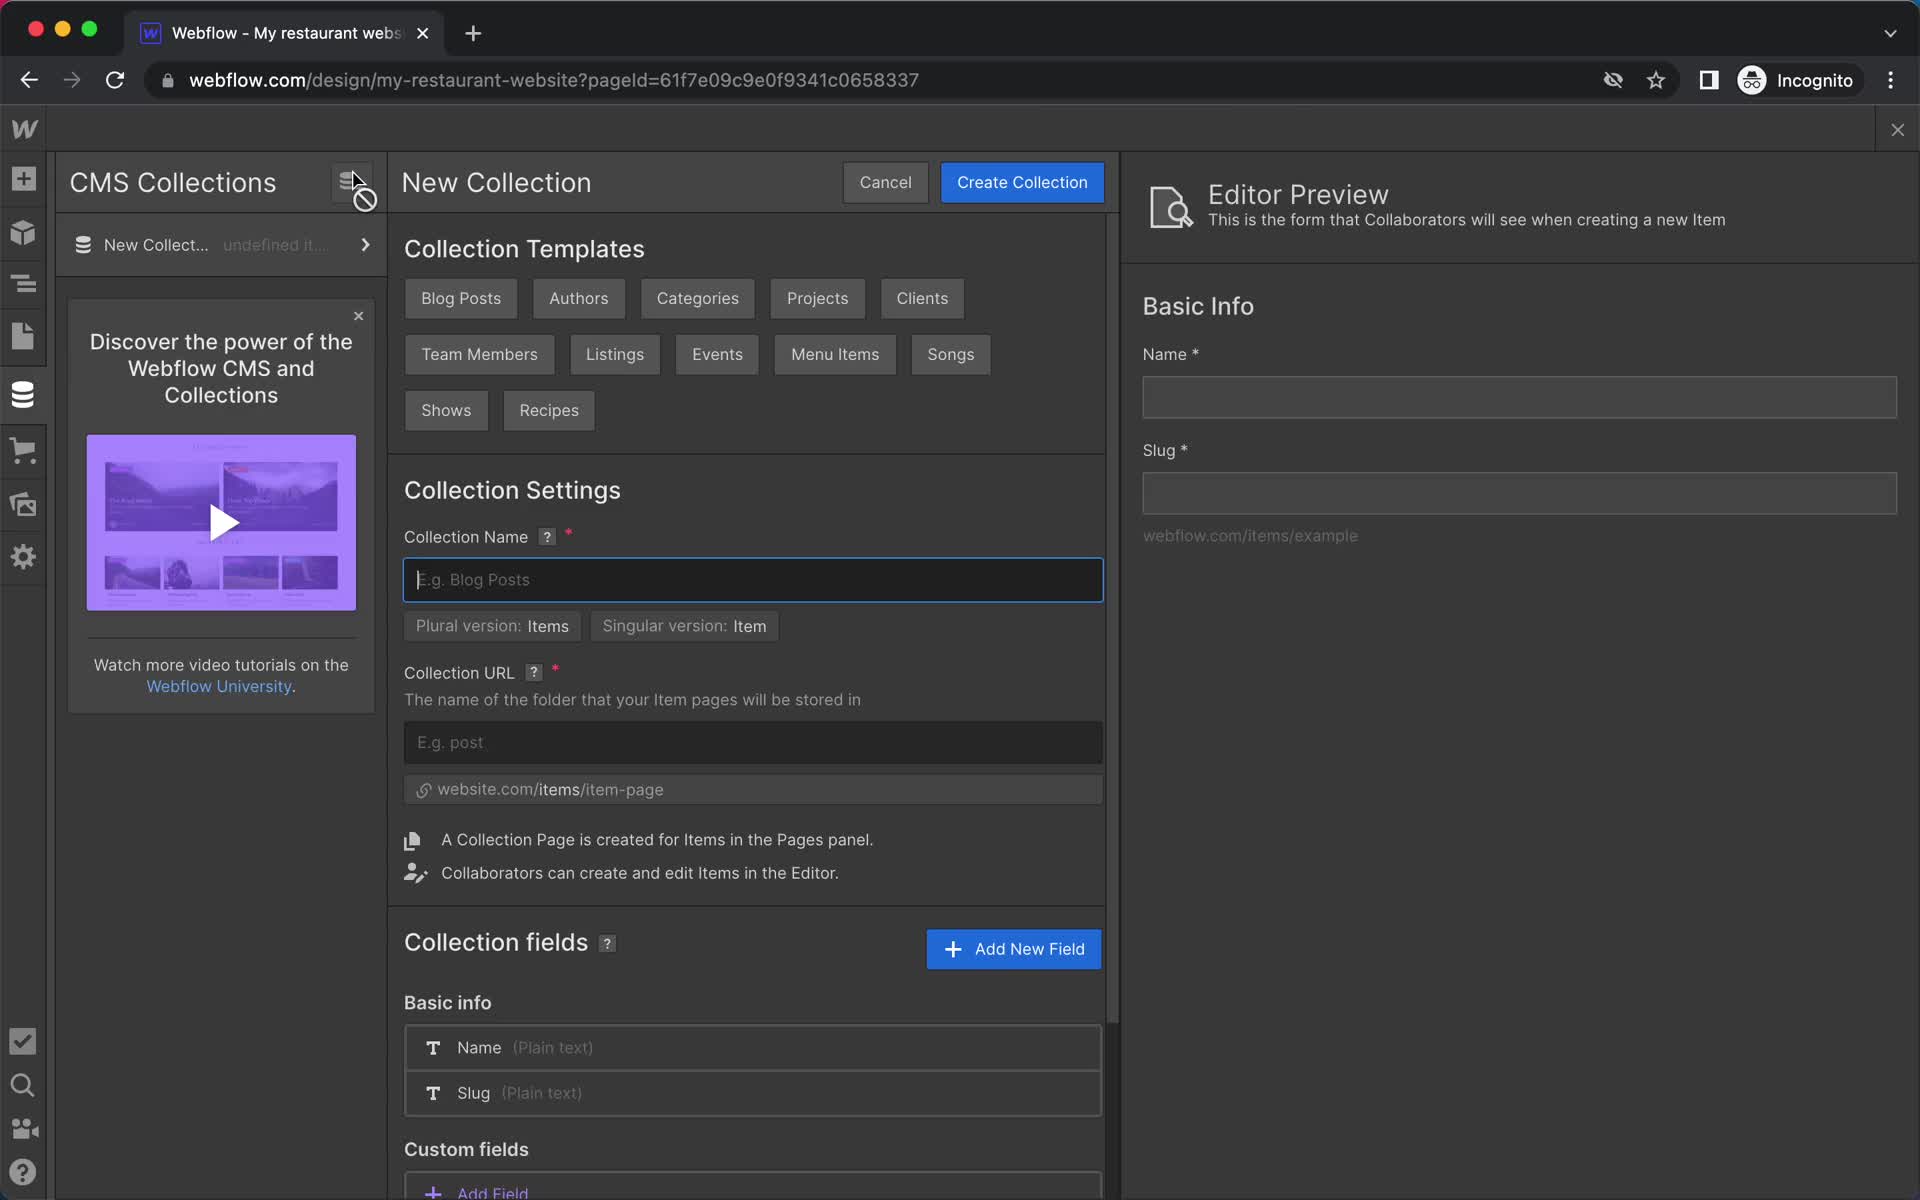The height and width of the screenshot is (1200, 1920).
Task: Expand Collection URL help tooltip
Action: [532, 672]
